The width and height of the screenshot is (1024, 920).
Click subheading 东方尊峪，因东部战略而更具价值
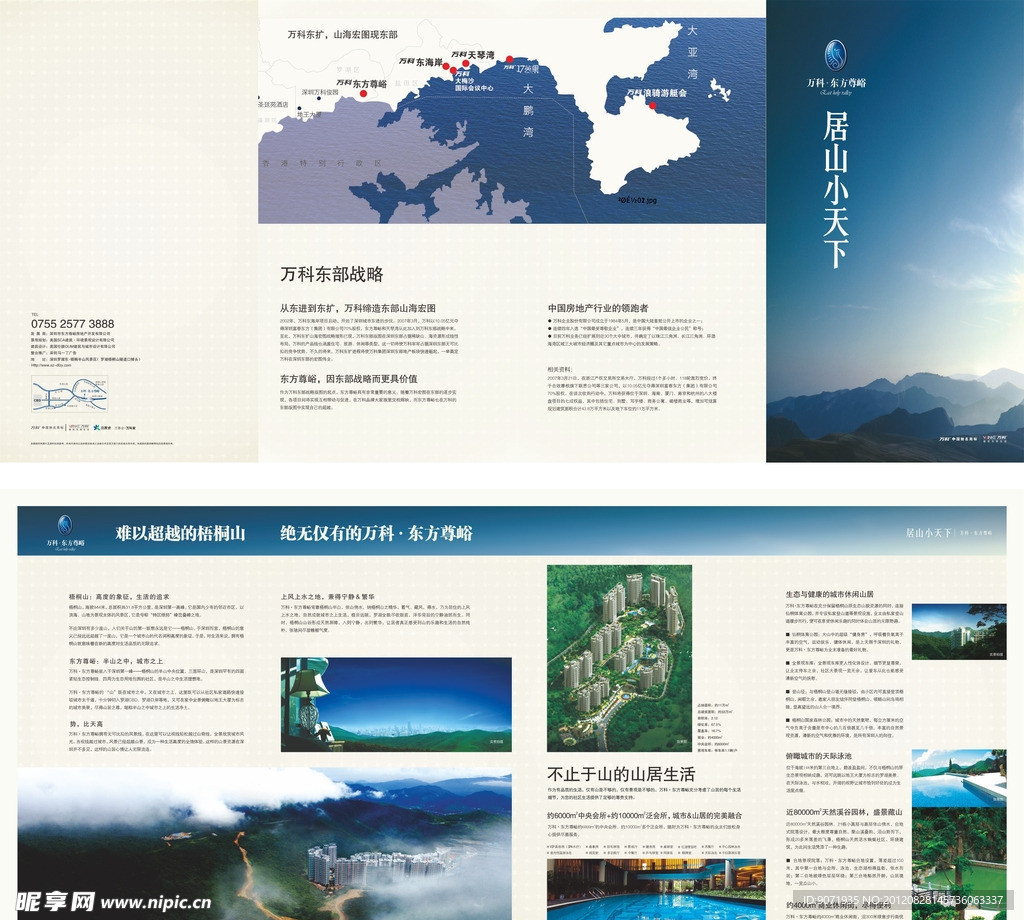pyautogui.click(x=349, y=379)
